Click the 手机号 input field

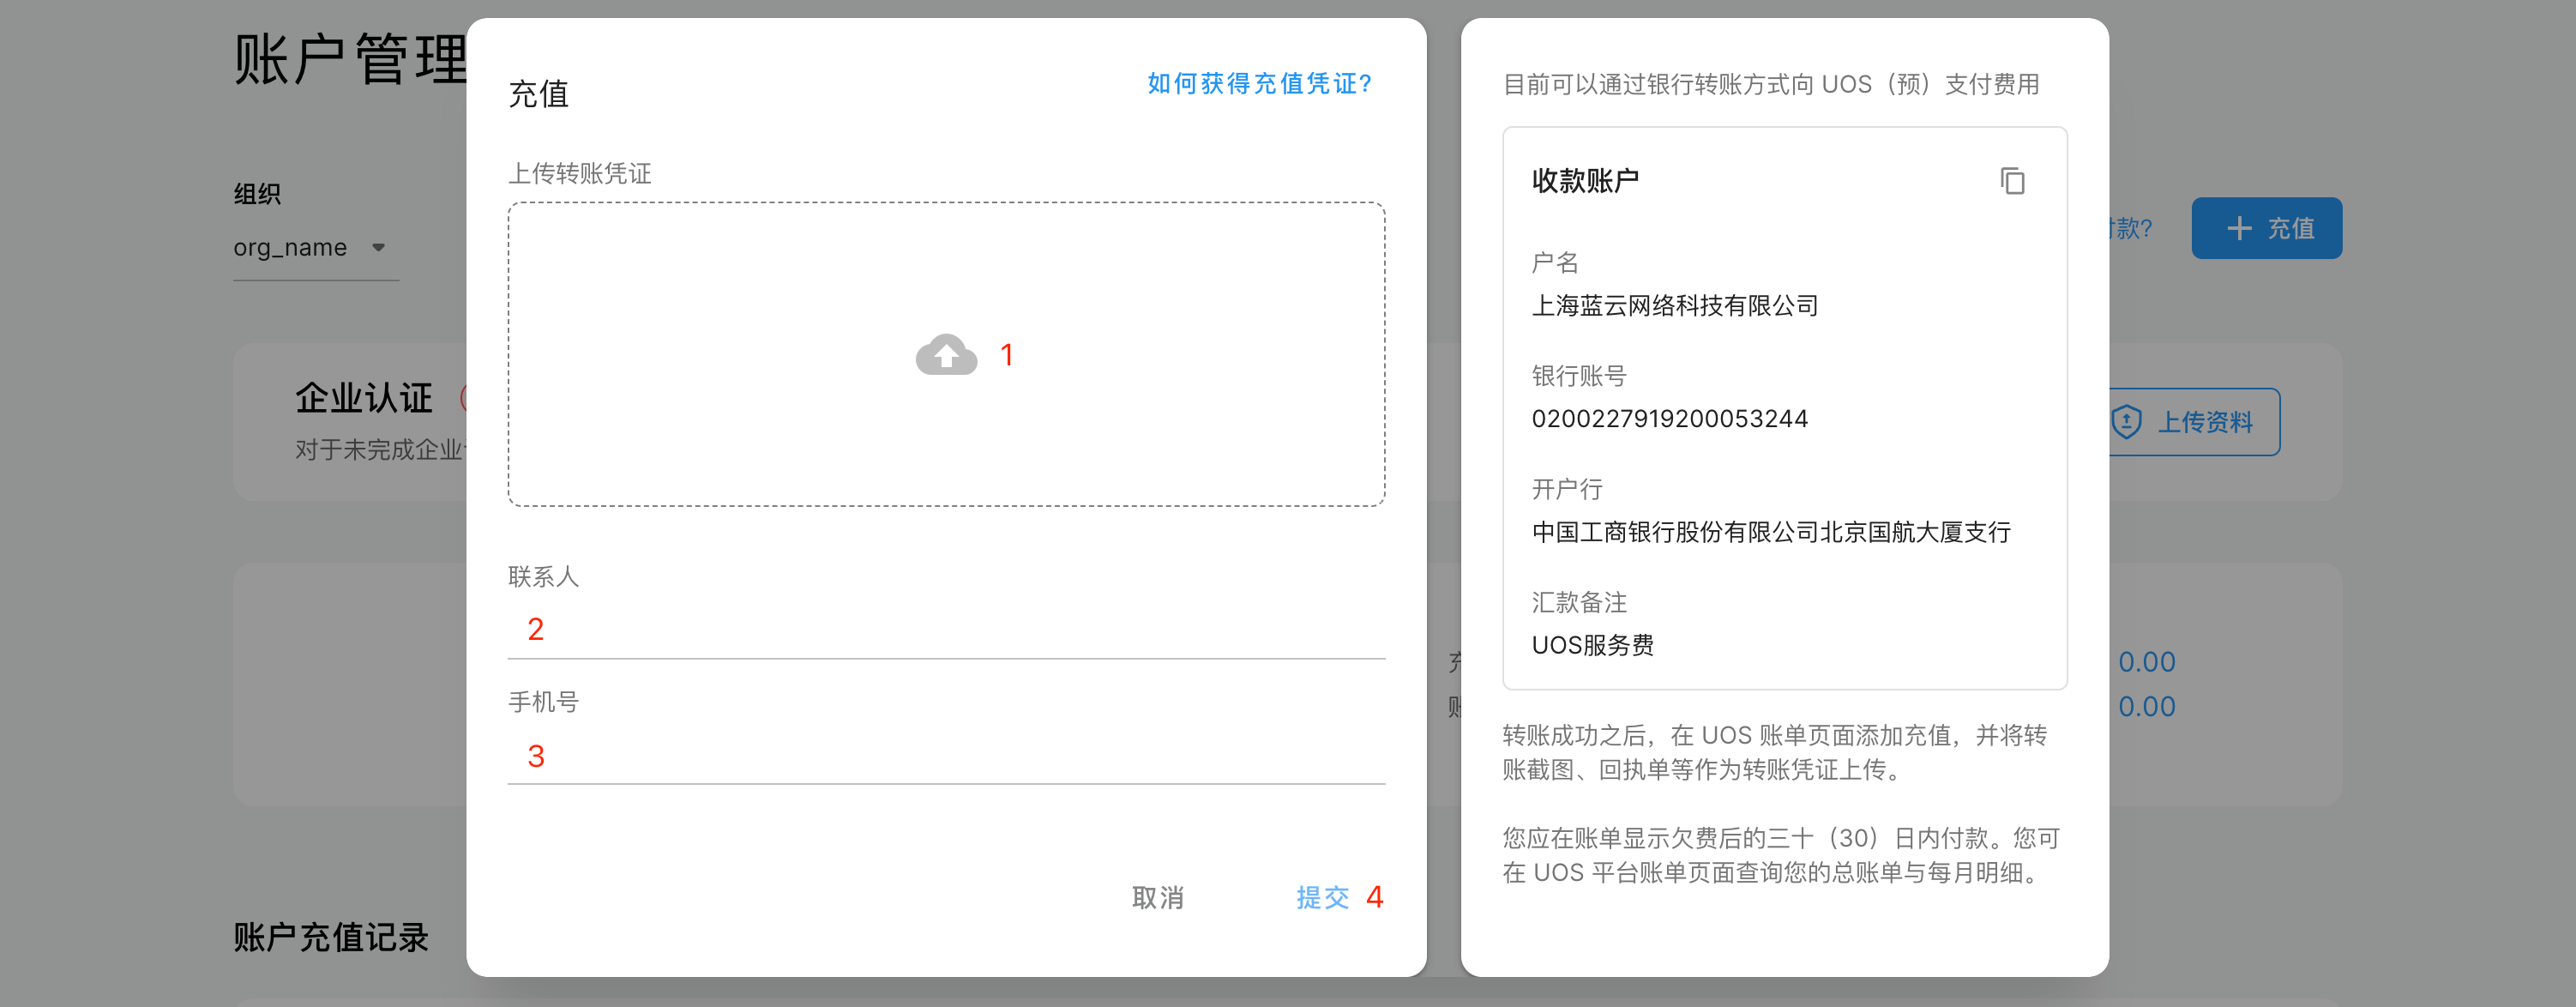(x=945, y=756)
